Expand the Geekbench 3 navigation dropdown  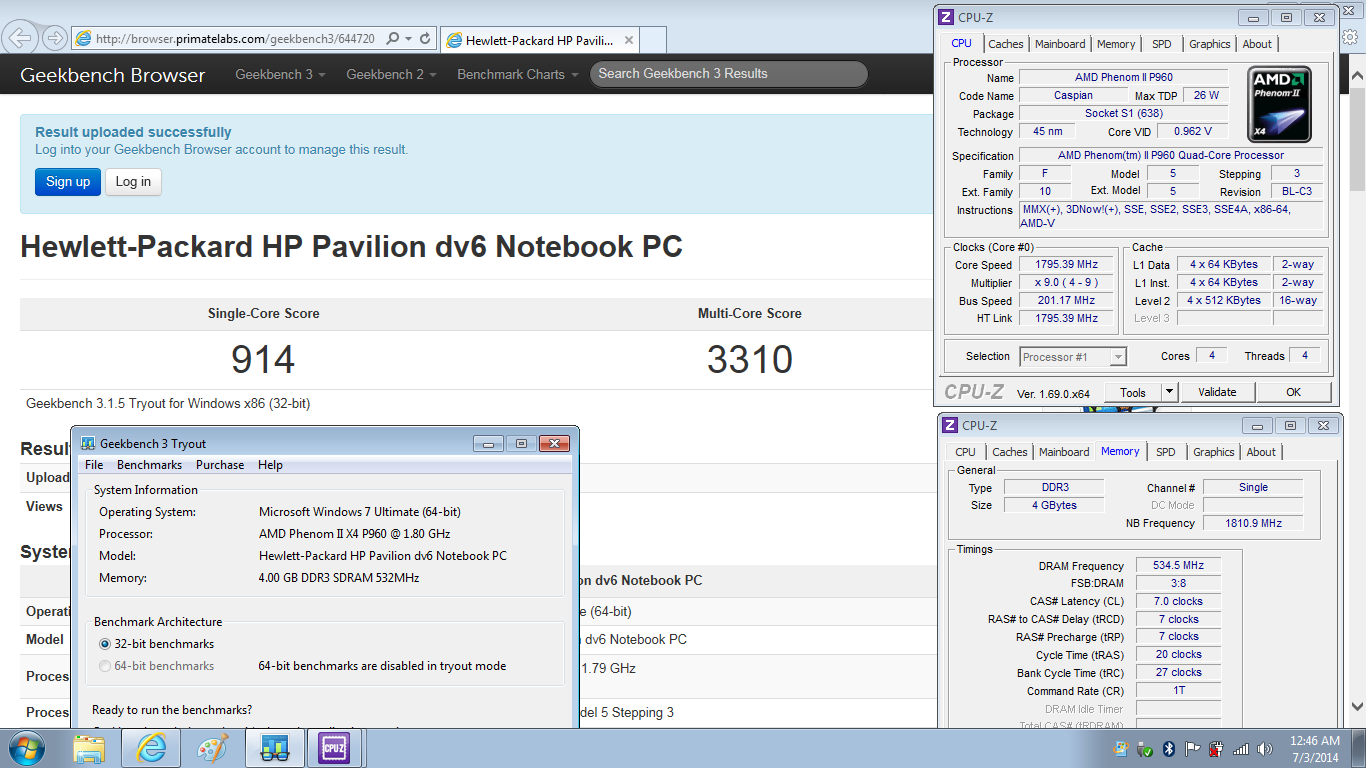point(280,74)
